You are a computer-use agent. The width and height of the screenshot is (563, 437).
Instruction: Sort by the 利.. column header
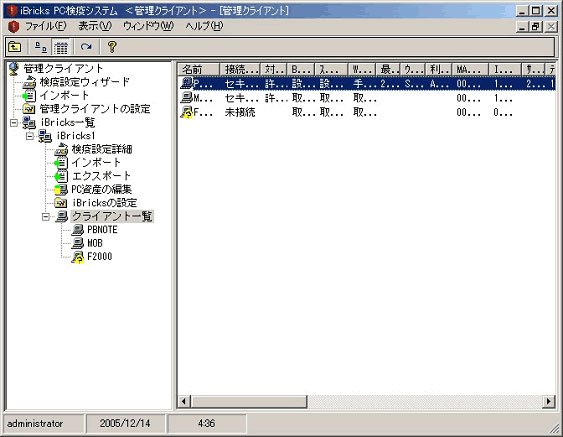[x=439, y=69]
